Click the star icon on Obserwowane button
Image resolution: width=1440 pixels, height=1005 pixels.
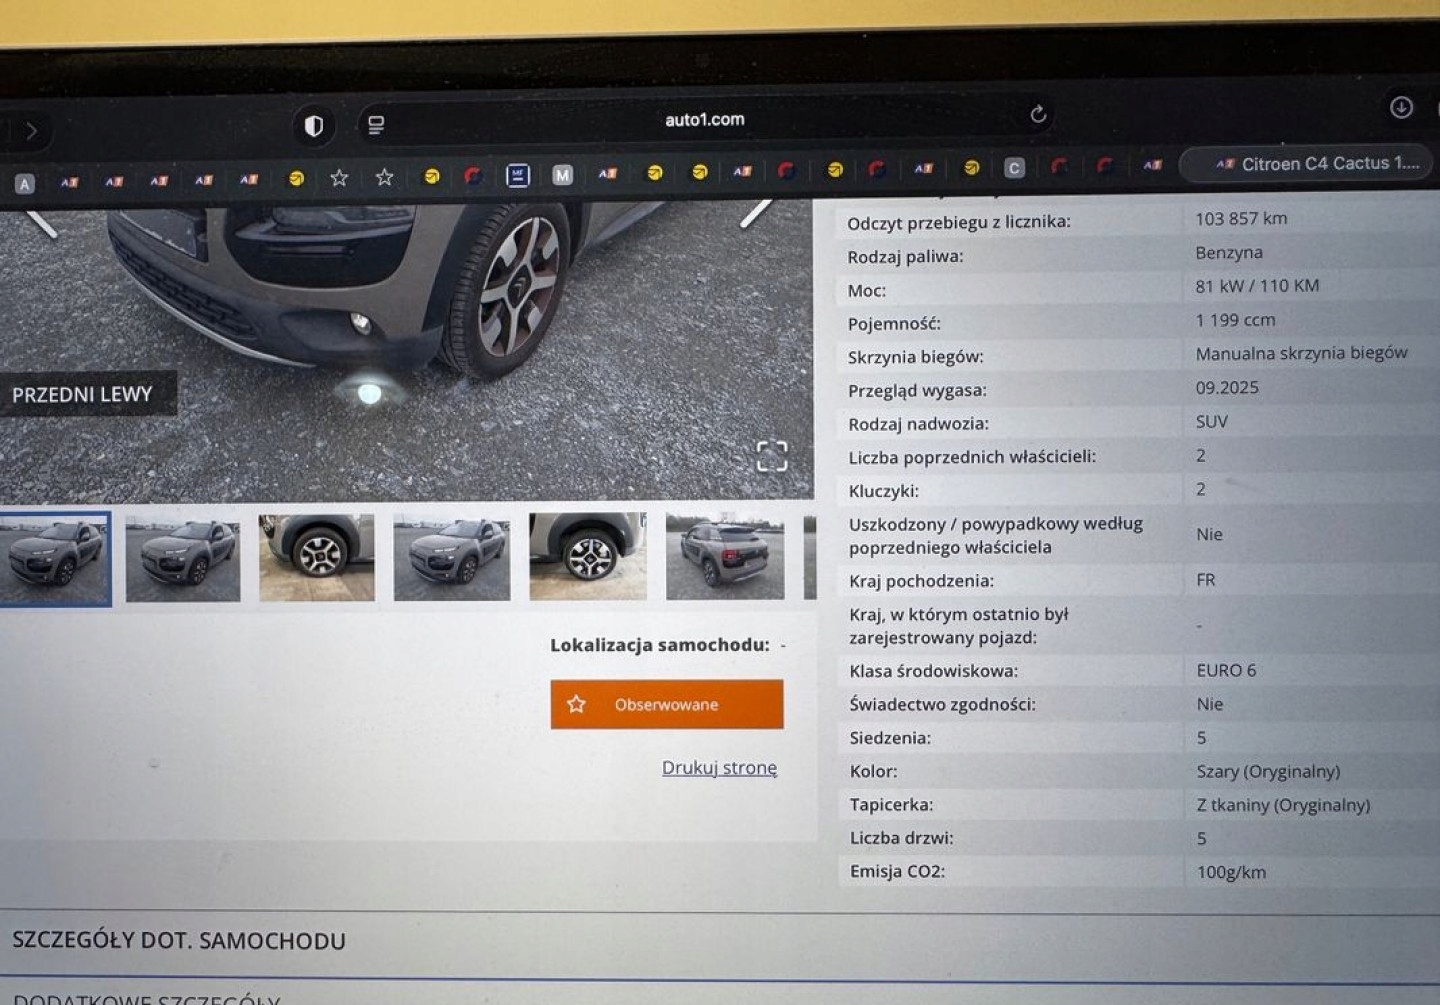point(576,704)
